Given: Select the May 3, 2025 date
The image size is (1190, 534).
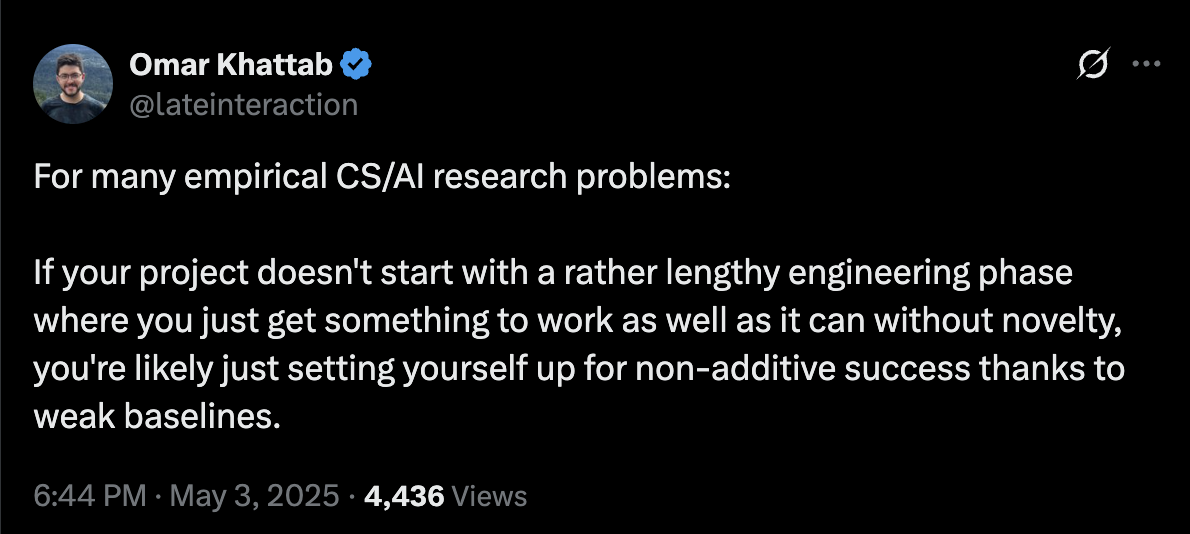Looking at the screenshot, I should [253, 496].
